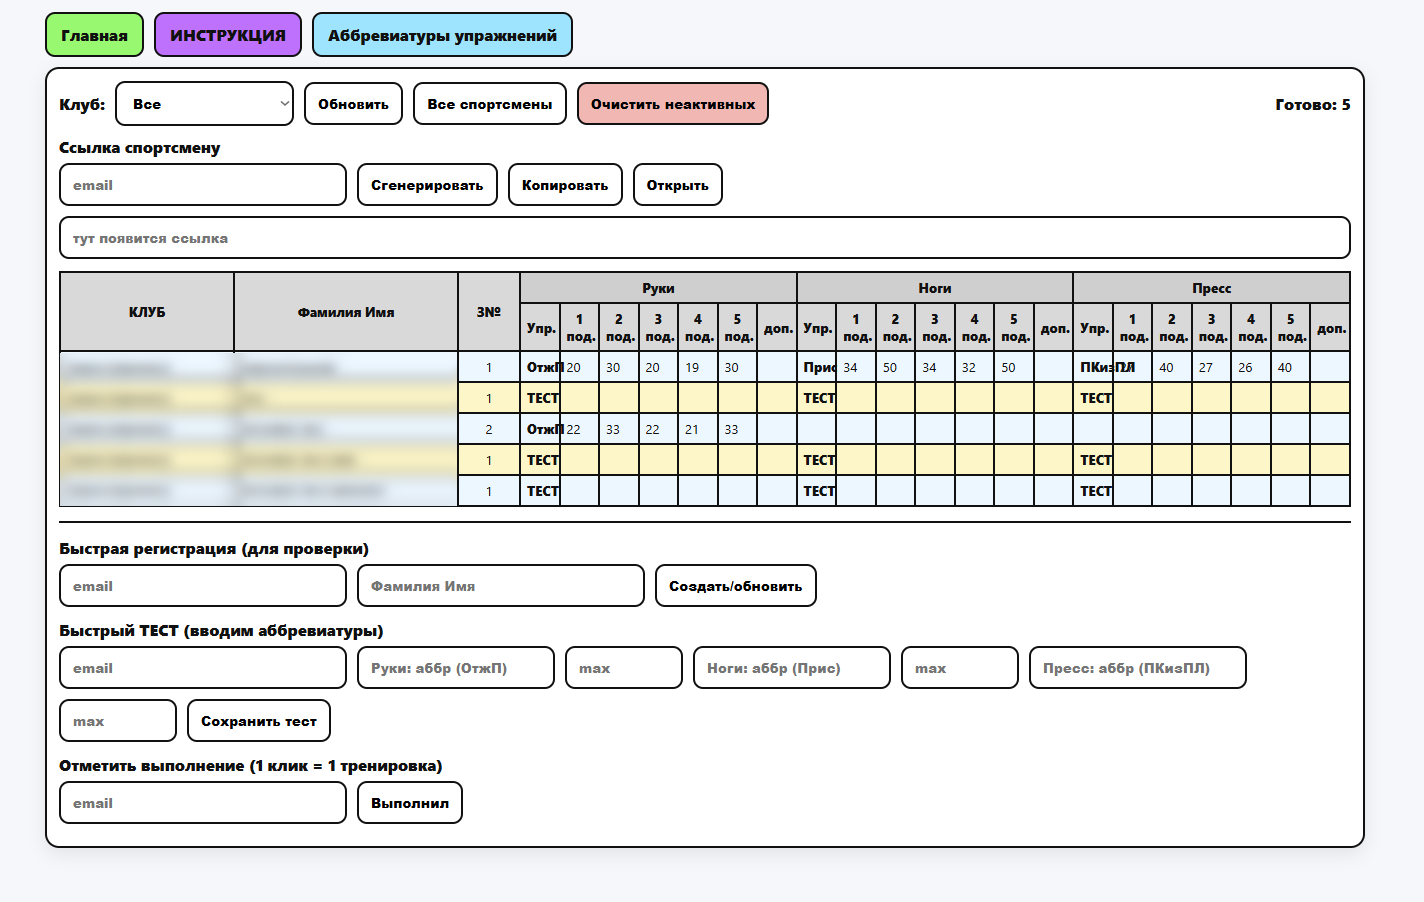Viewport: 1424px width, 902px height.
Task: Click the Фамилия Имя input field
Action: pos(500,586)
